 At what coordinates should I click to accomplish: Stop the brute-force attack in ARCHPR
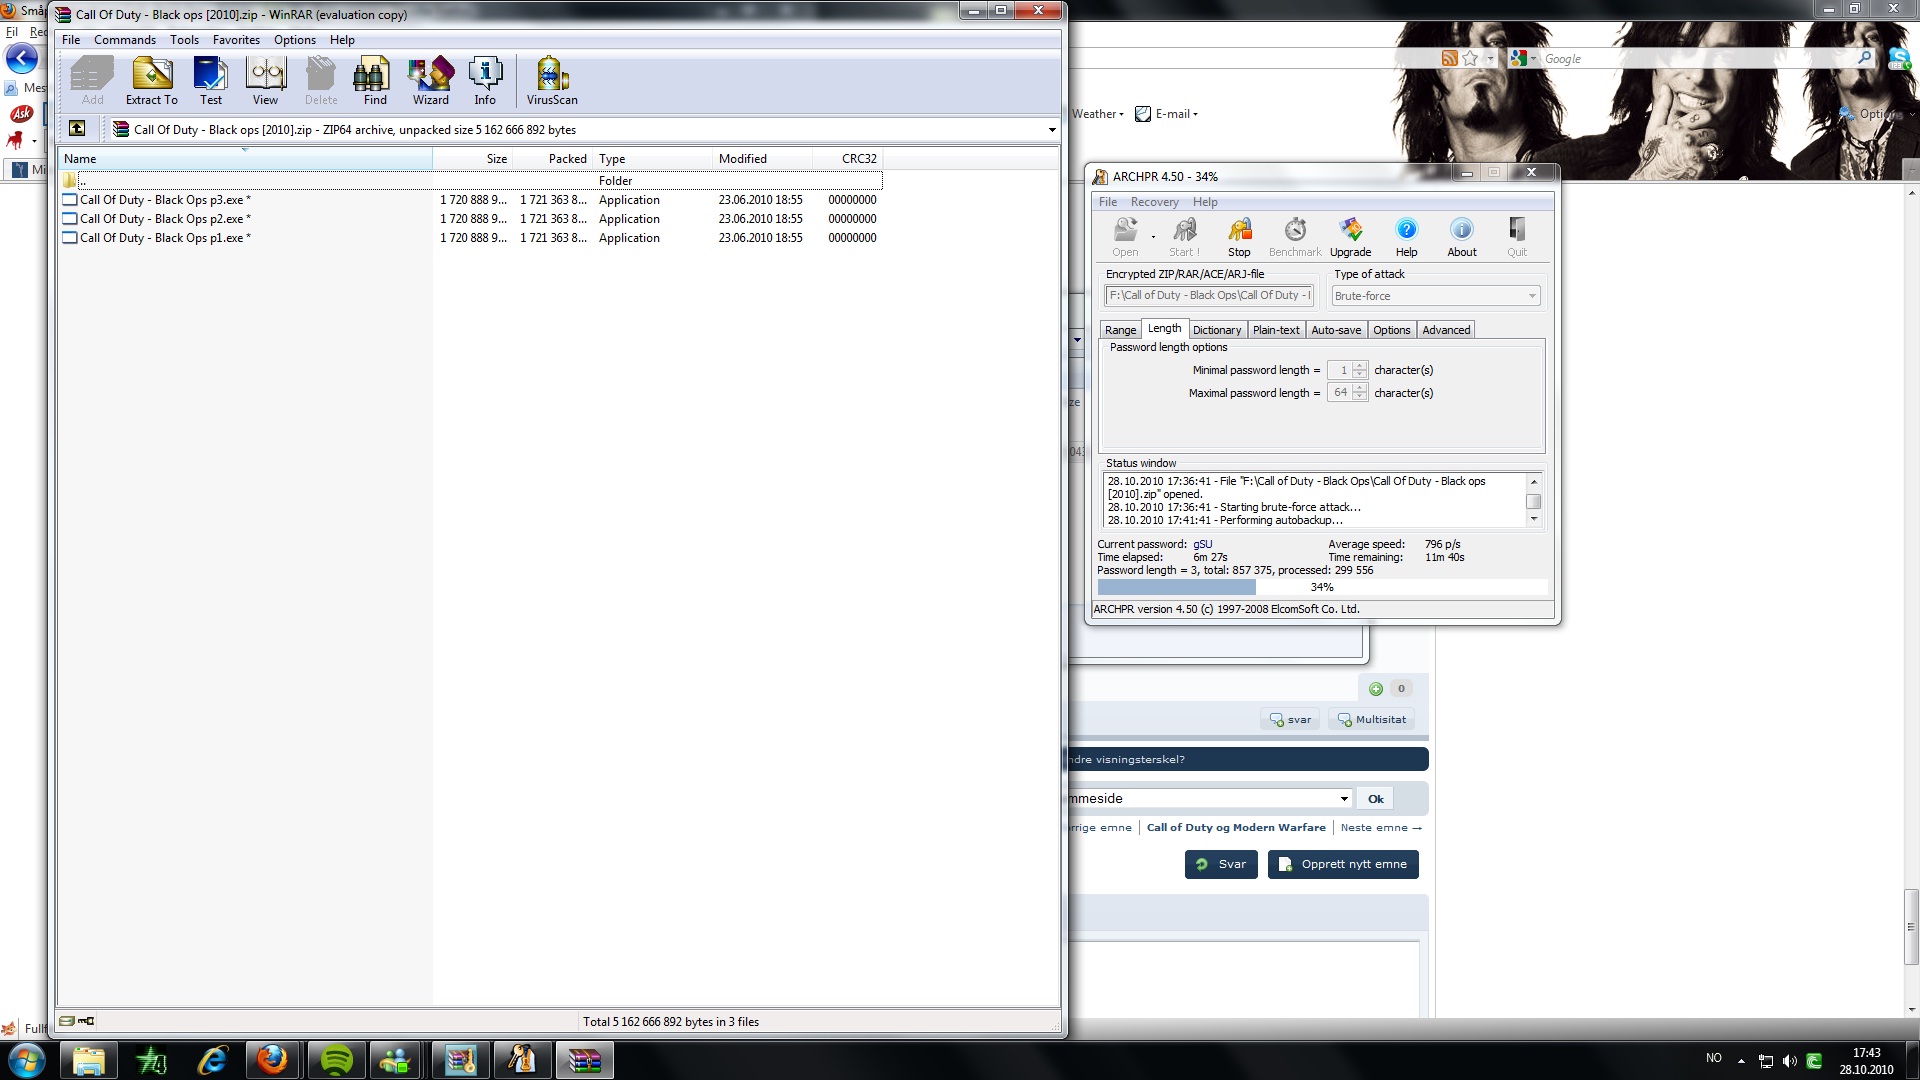click(x=1239, y=238)
